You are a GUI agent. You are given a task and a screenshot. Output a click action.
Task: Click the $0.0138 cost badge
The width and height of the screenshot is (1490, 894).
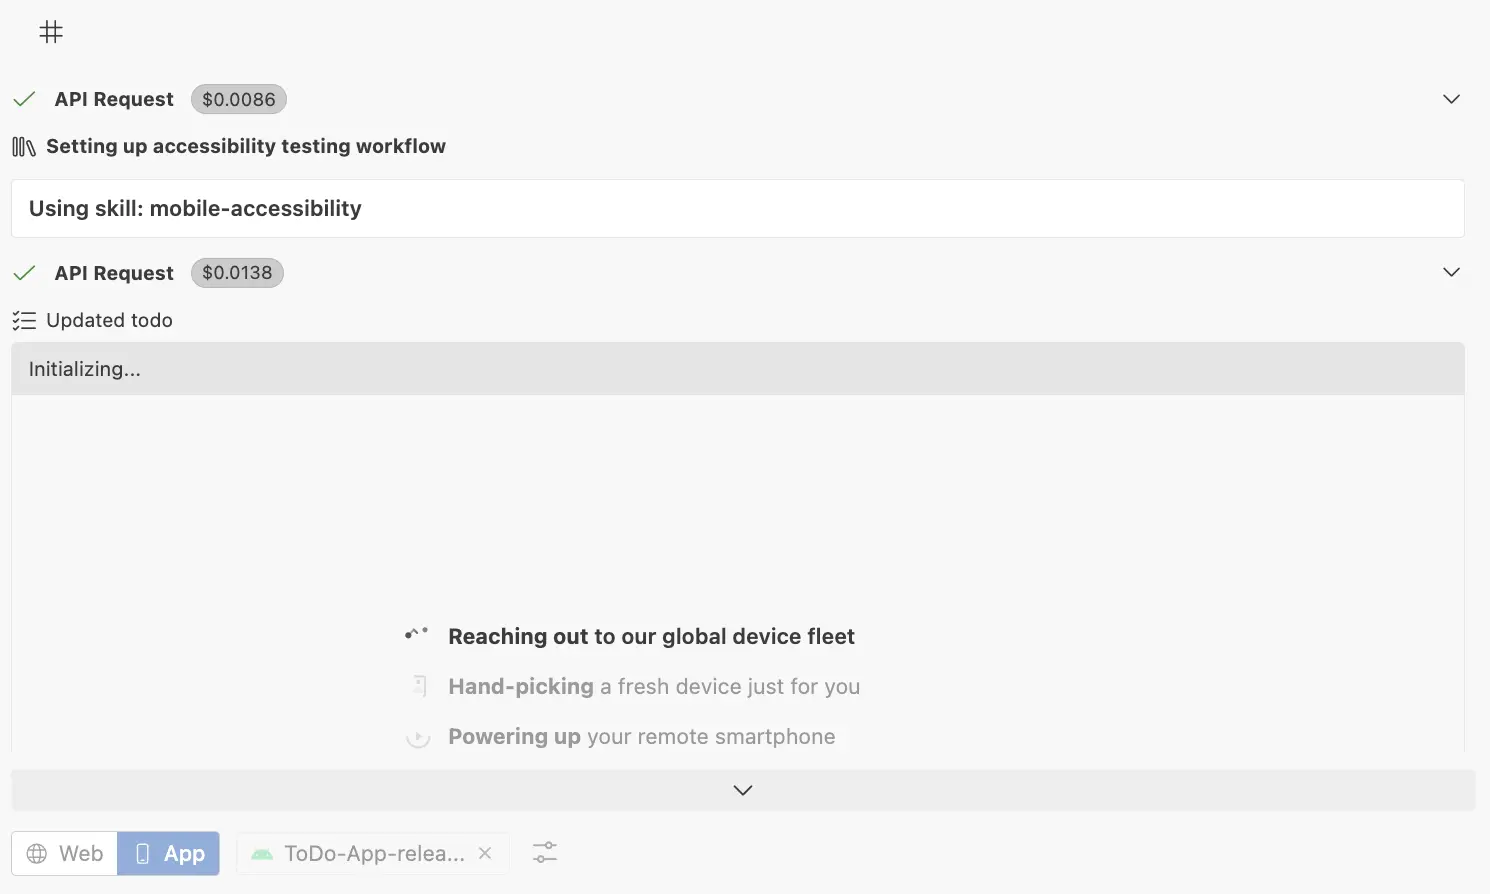(237, 273)
